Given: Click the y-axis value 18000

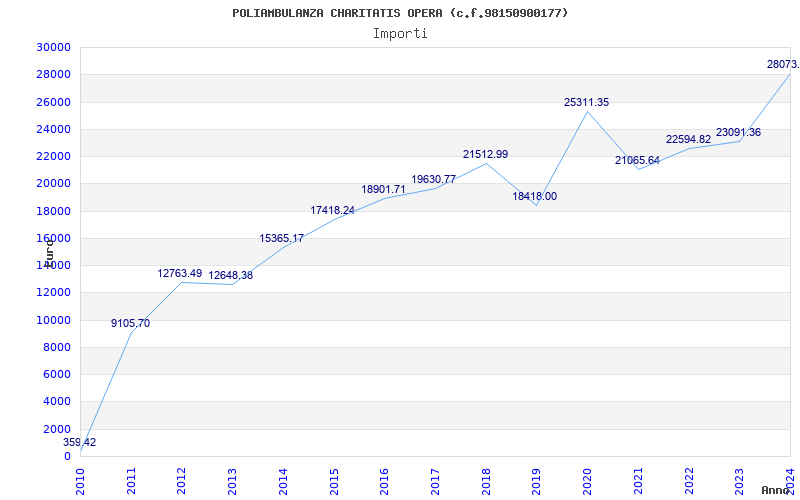Looking at the screenshot, I should (x=54, y=211).
